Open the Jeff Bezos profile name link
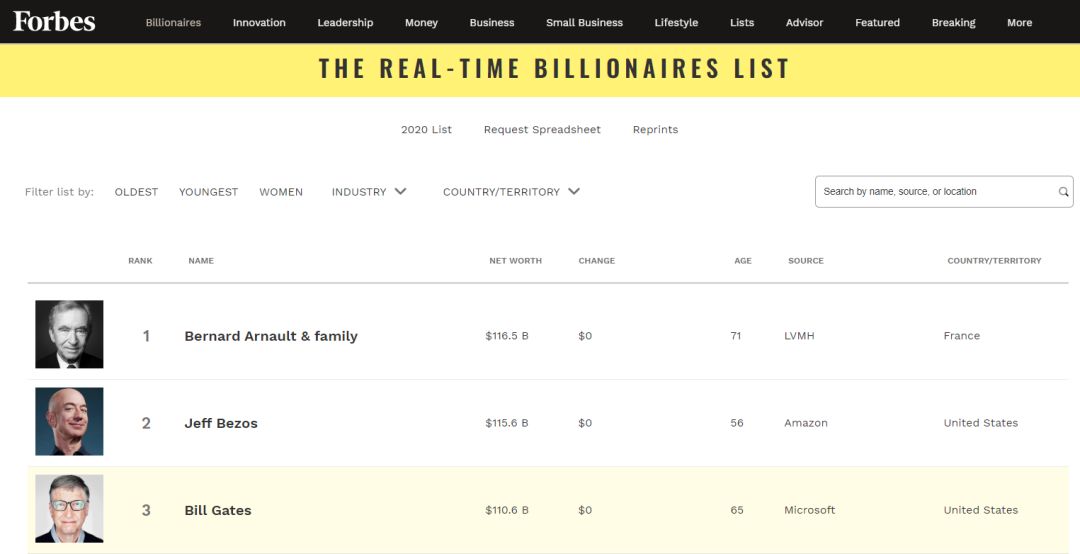The image size is (1080, 554). point(221,423)
